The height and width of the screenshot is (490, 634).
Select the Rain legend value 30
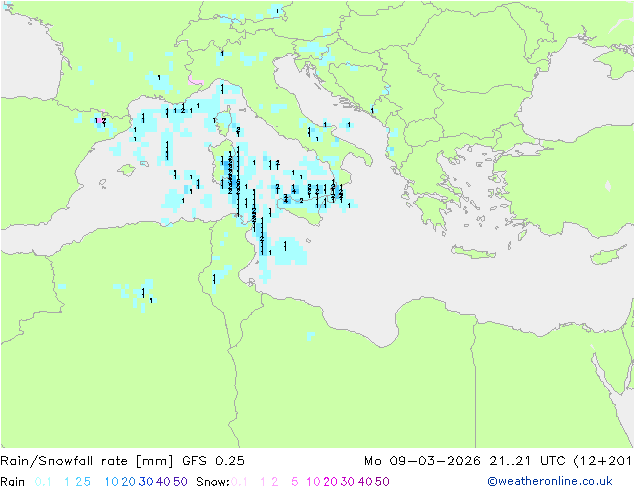(146, 482)
